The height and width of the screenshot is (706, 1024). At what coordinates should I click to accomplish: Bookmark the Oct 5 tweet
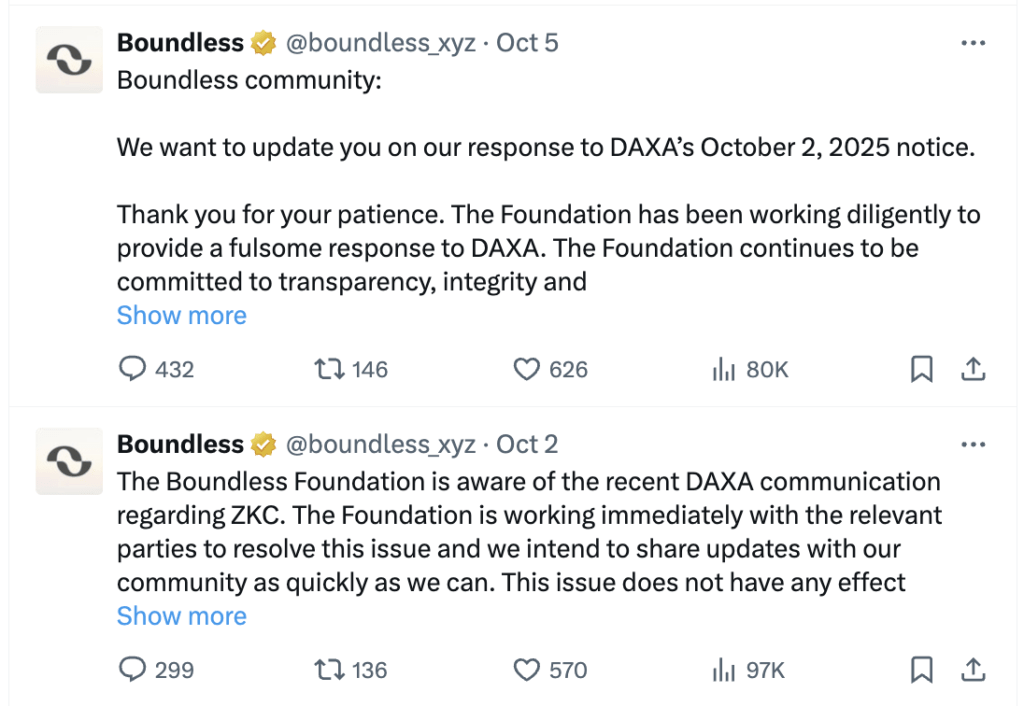click(921, 369)
